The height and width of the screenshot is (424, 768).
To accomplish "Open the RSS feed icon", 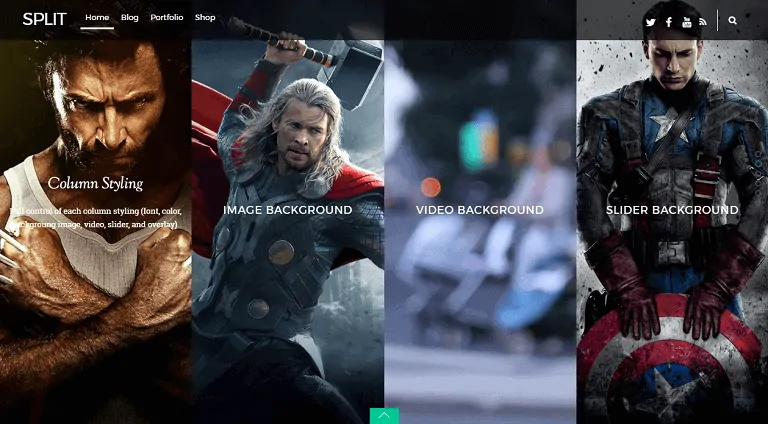I will [703, 22].
